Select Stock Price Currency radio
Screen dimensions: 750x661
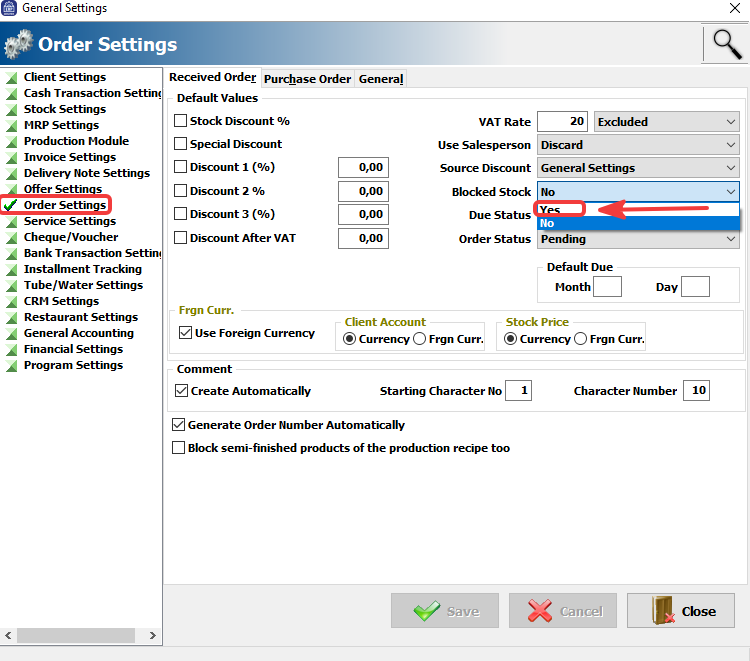510,339
